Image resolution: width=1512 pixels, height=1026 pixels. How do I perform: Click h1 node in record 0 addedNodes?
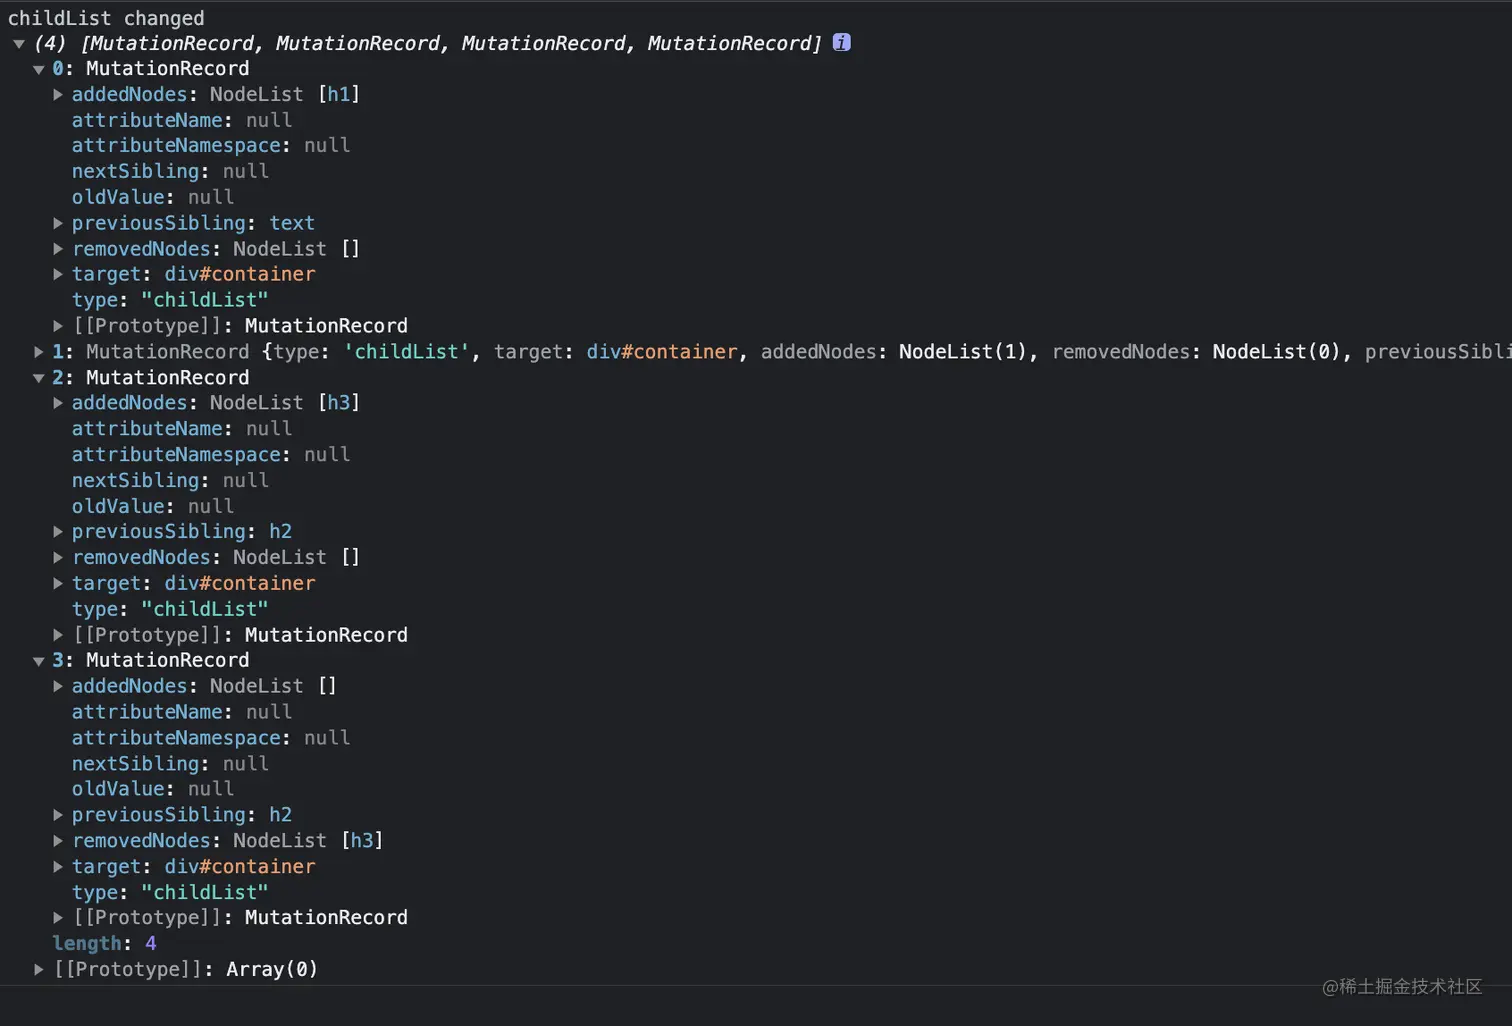[x=339, y=94]
